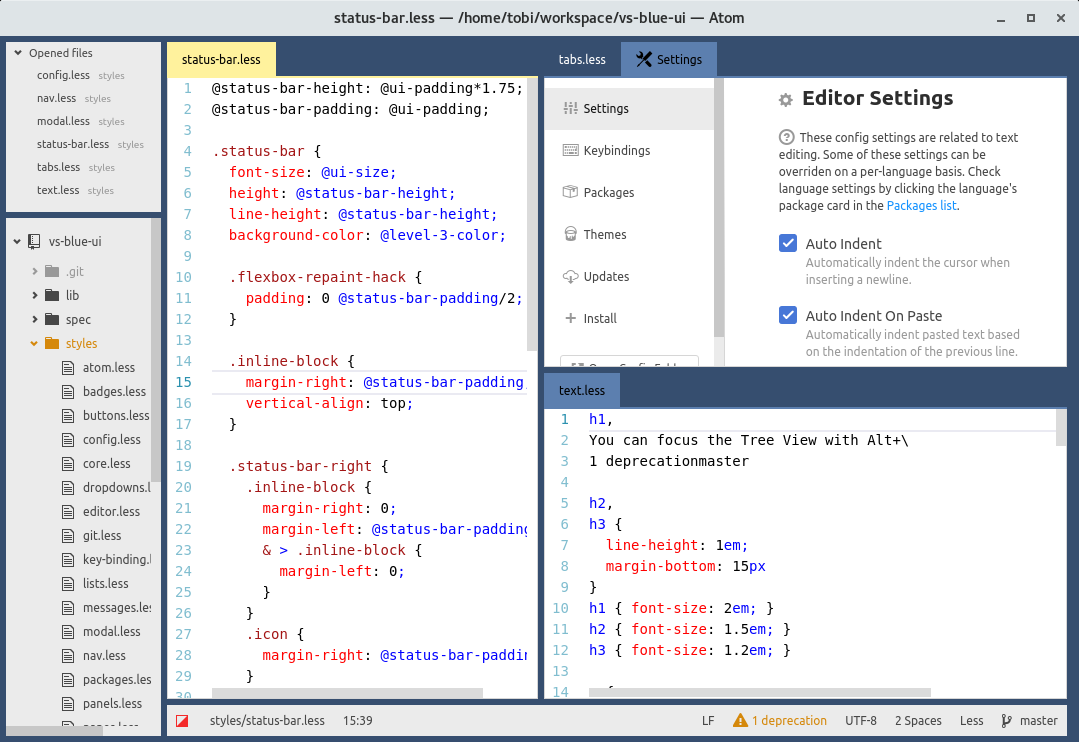Open the UTF-8 encoding selector

[x=861, y=721]
